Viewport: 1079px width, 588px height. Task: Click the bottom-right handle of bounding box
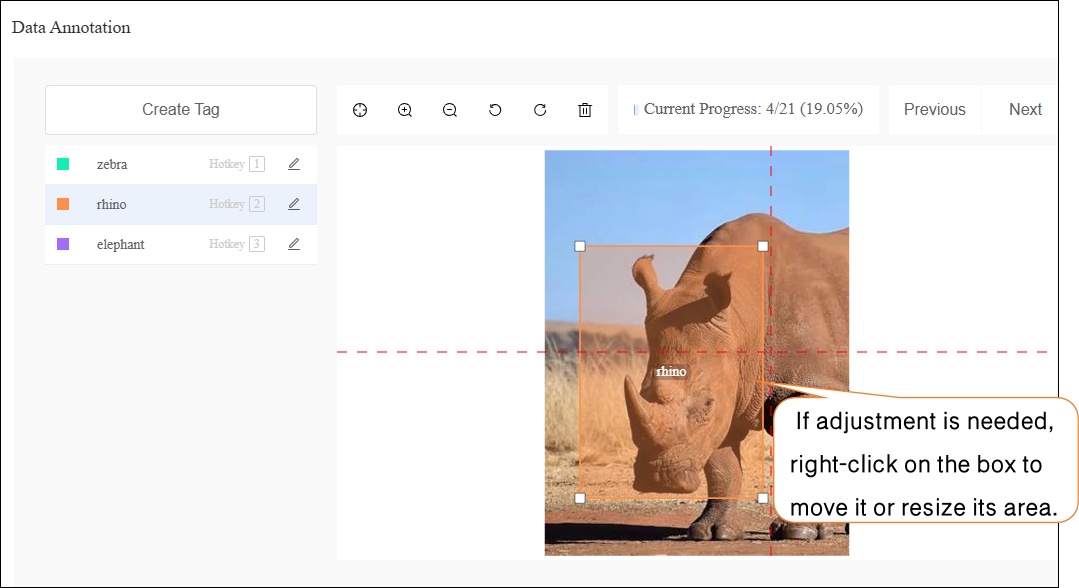tap(763, 498)
